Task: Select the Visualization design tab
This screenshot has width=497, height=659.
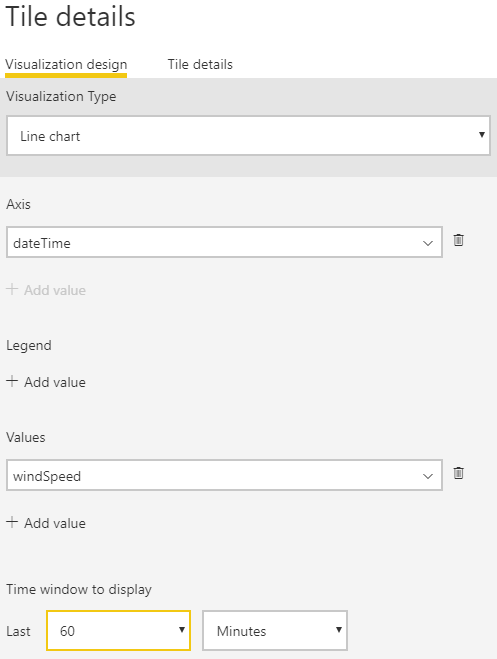Action: pyautogui.click(x=66, y=64)
